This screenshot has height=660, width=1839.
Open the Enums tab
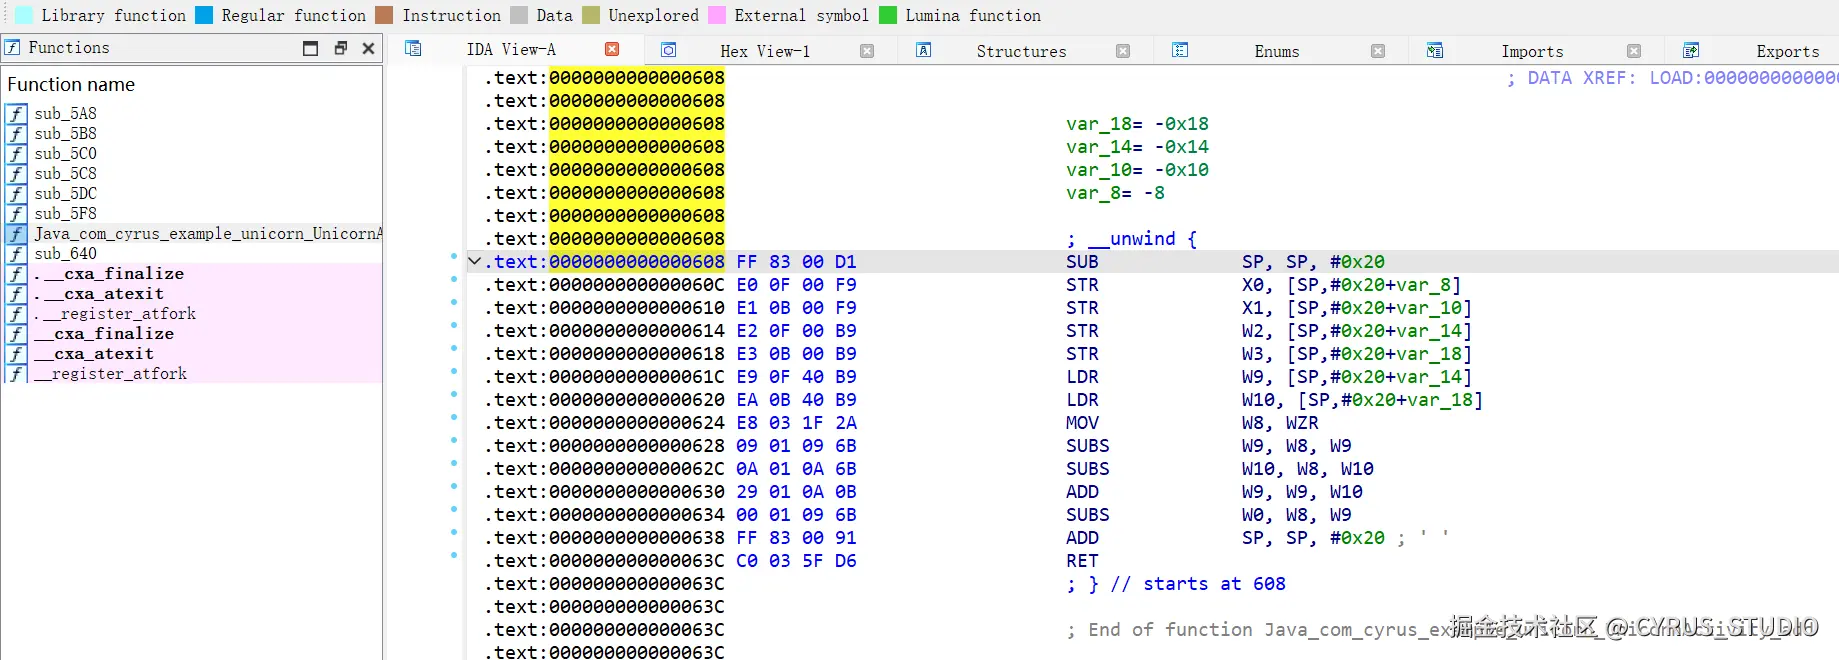(x=1277, y=51)
